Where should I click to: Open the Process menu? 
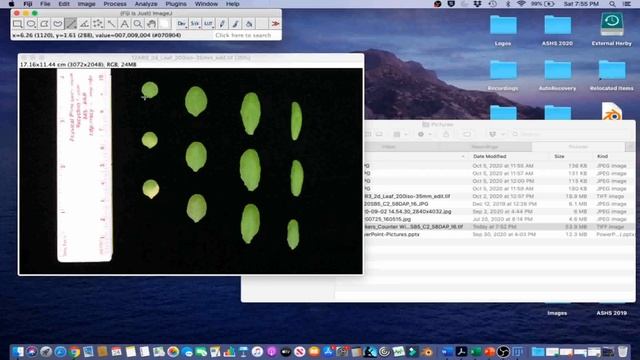click(x=115, y=4)
